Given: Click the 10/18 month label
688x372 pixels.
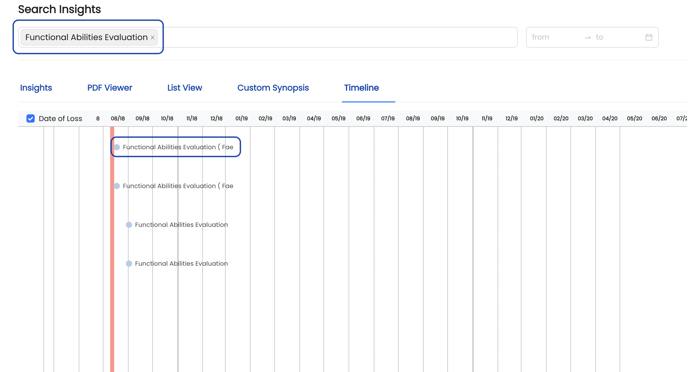Looking at the screenshot, I should (x=167, y=118).
